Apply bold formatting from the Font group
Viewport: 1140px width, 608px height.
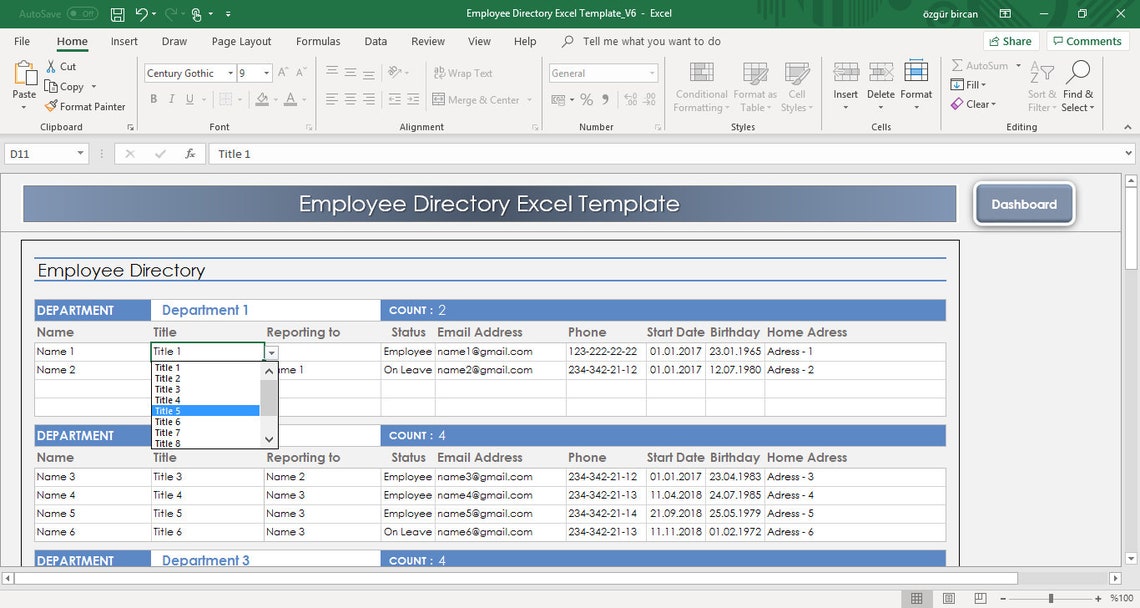tap(152, 98)
